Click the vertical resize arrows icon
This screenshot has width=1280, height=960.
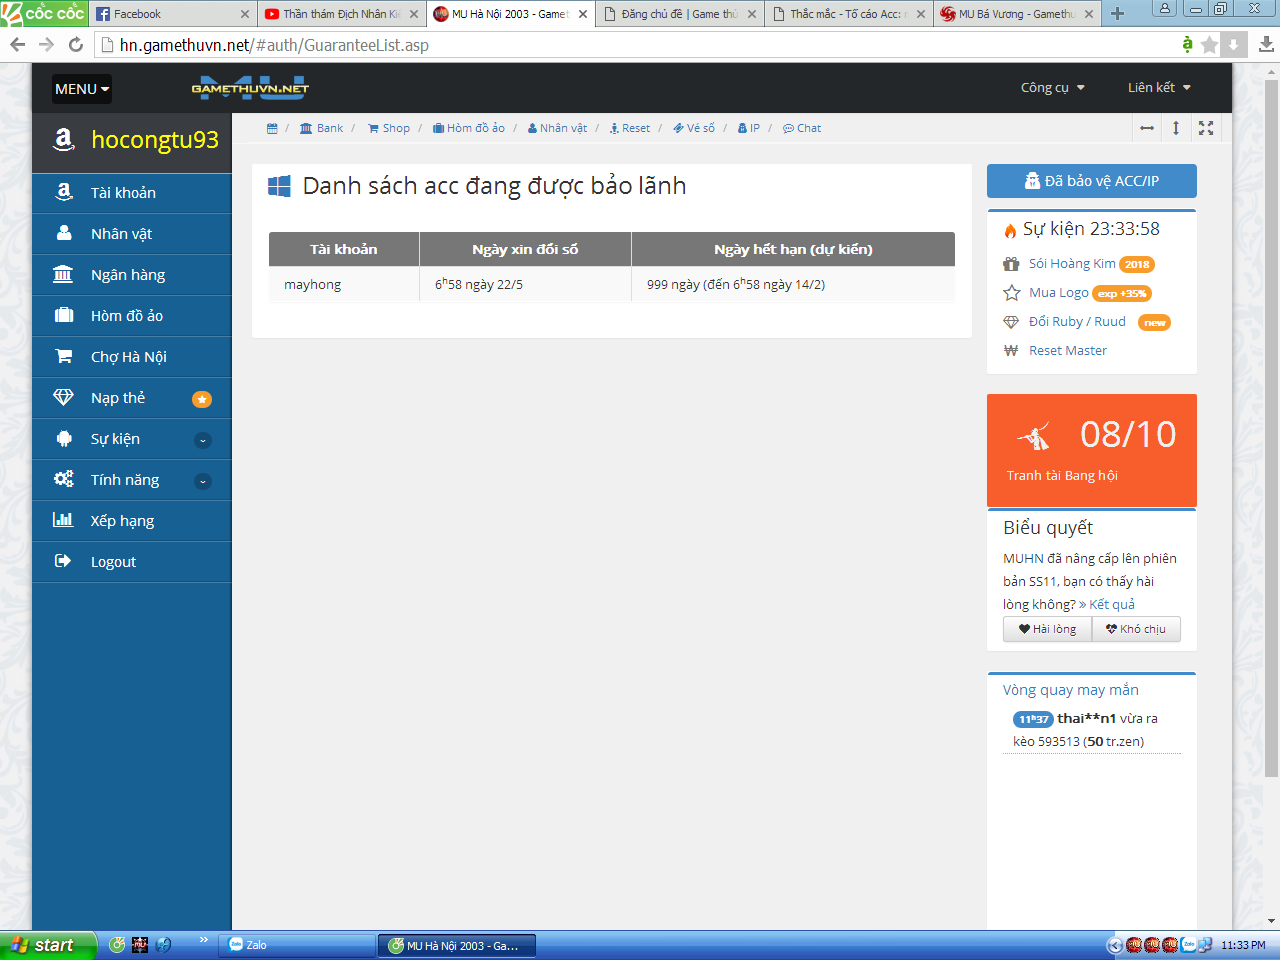point(1176,128)
